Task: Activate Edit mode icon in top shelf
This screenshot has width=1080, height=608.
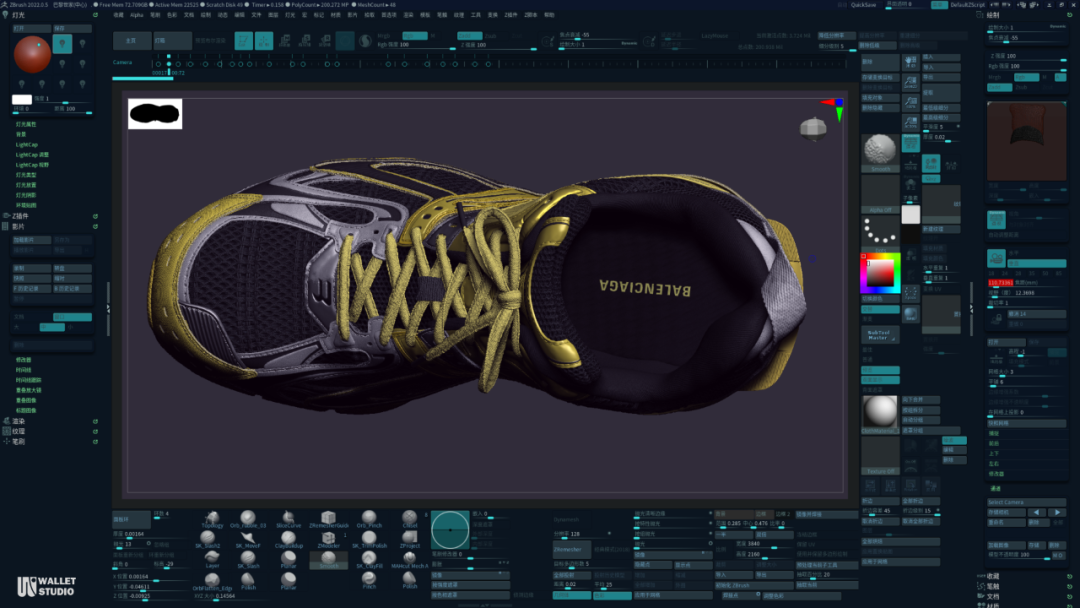Action: click(243, 41)
